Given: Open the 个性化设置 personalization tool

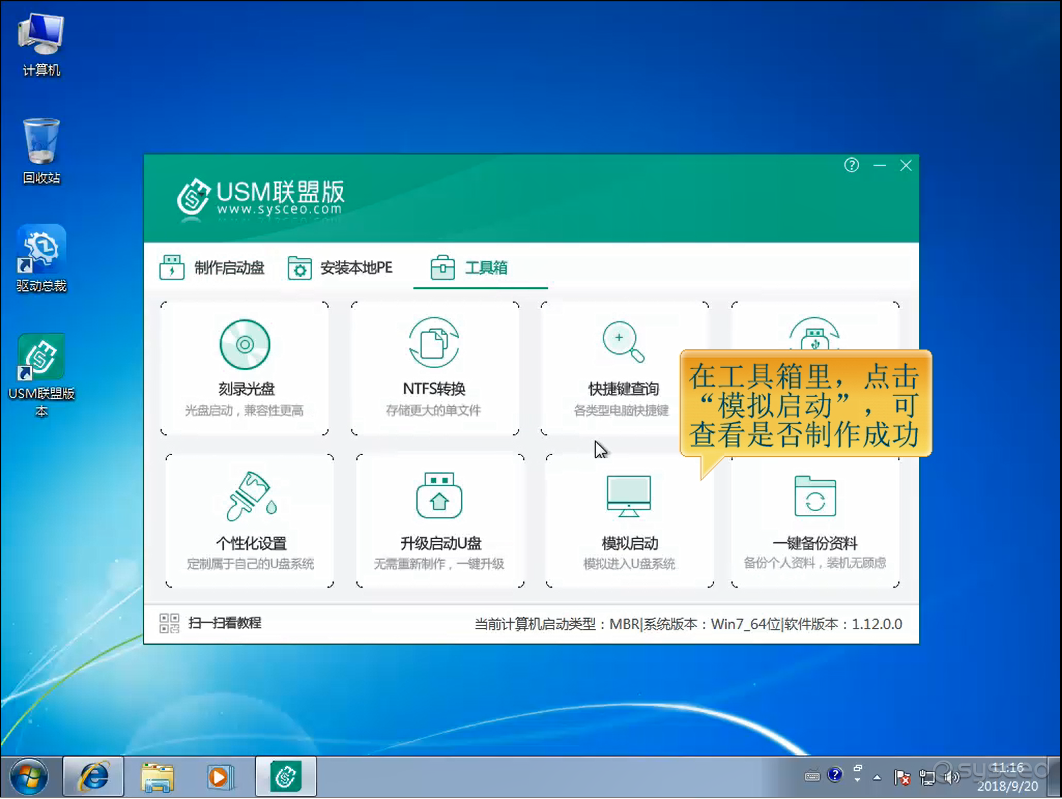Looking at the screenshot, I should click(250, 520).
